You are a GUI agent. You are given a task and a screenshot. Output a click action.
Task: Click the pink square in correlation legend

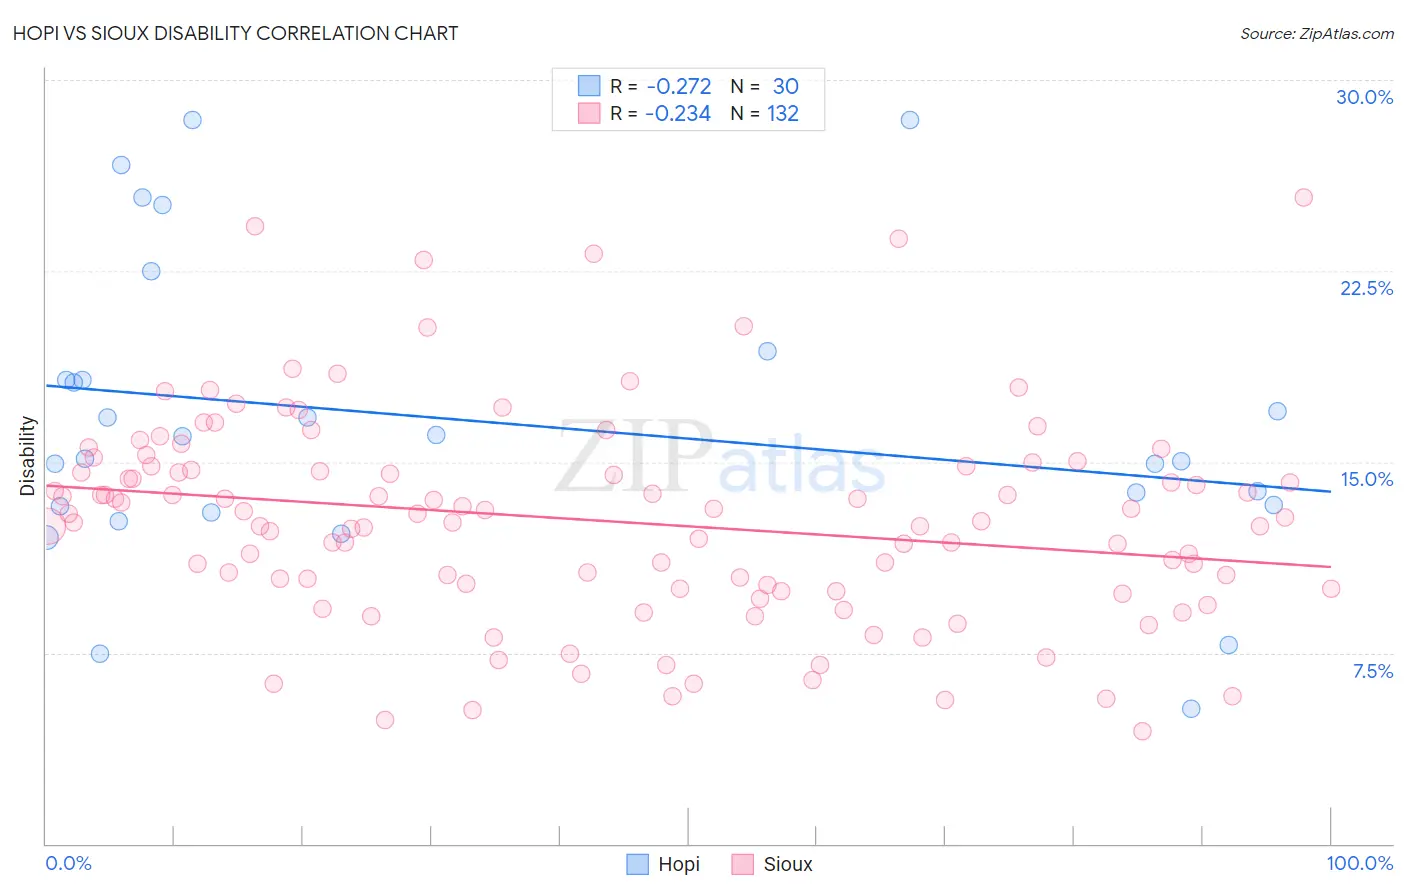tap(589, 113)
